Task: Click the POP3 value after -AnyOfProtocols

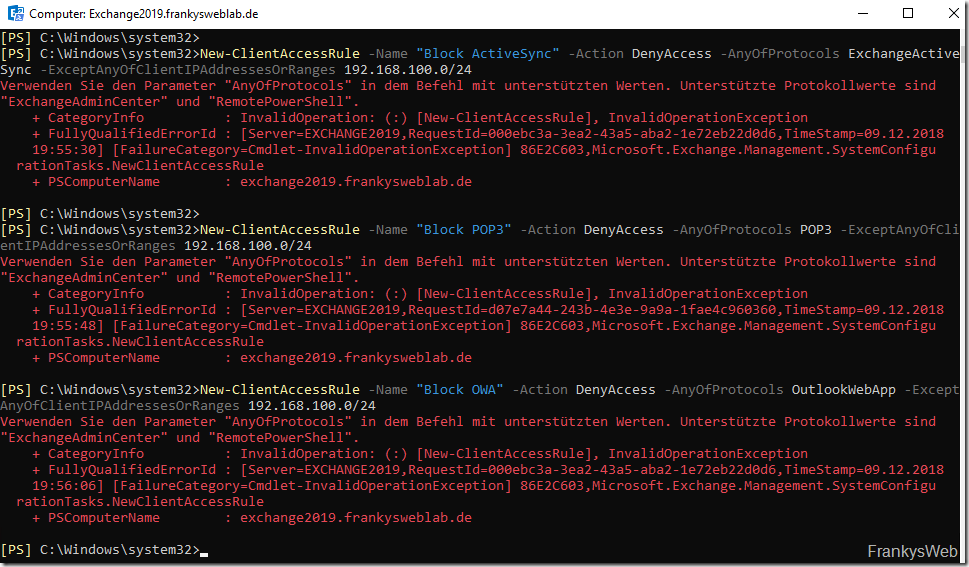Action: click(815, 230)
